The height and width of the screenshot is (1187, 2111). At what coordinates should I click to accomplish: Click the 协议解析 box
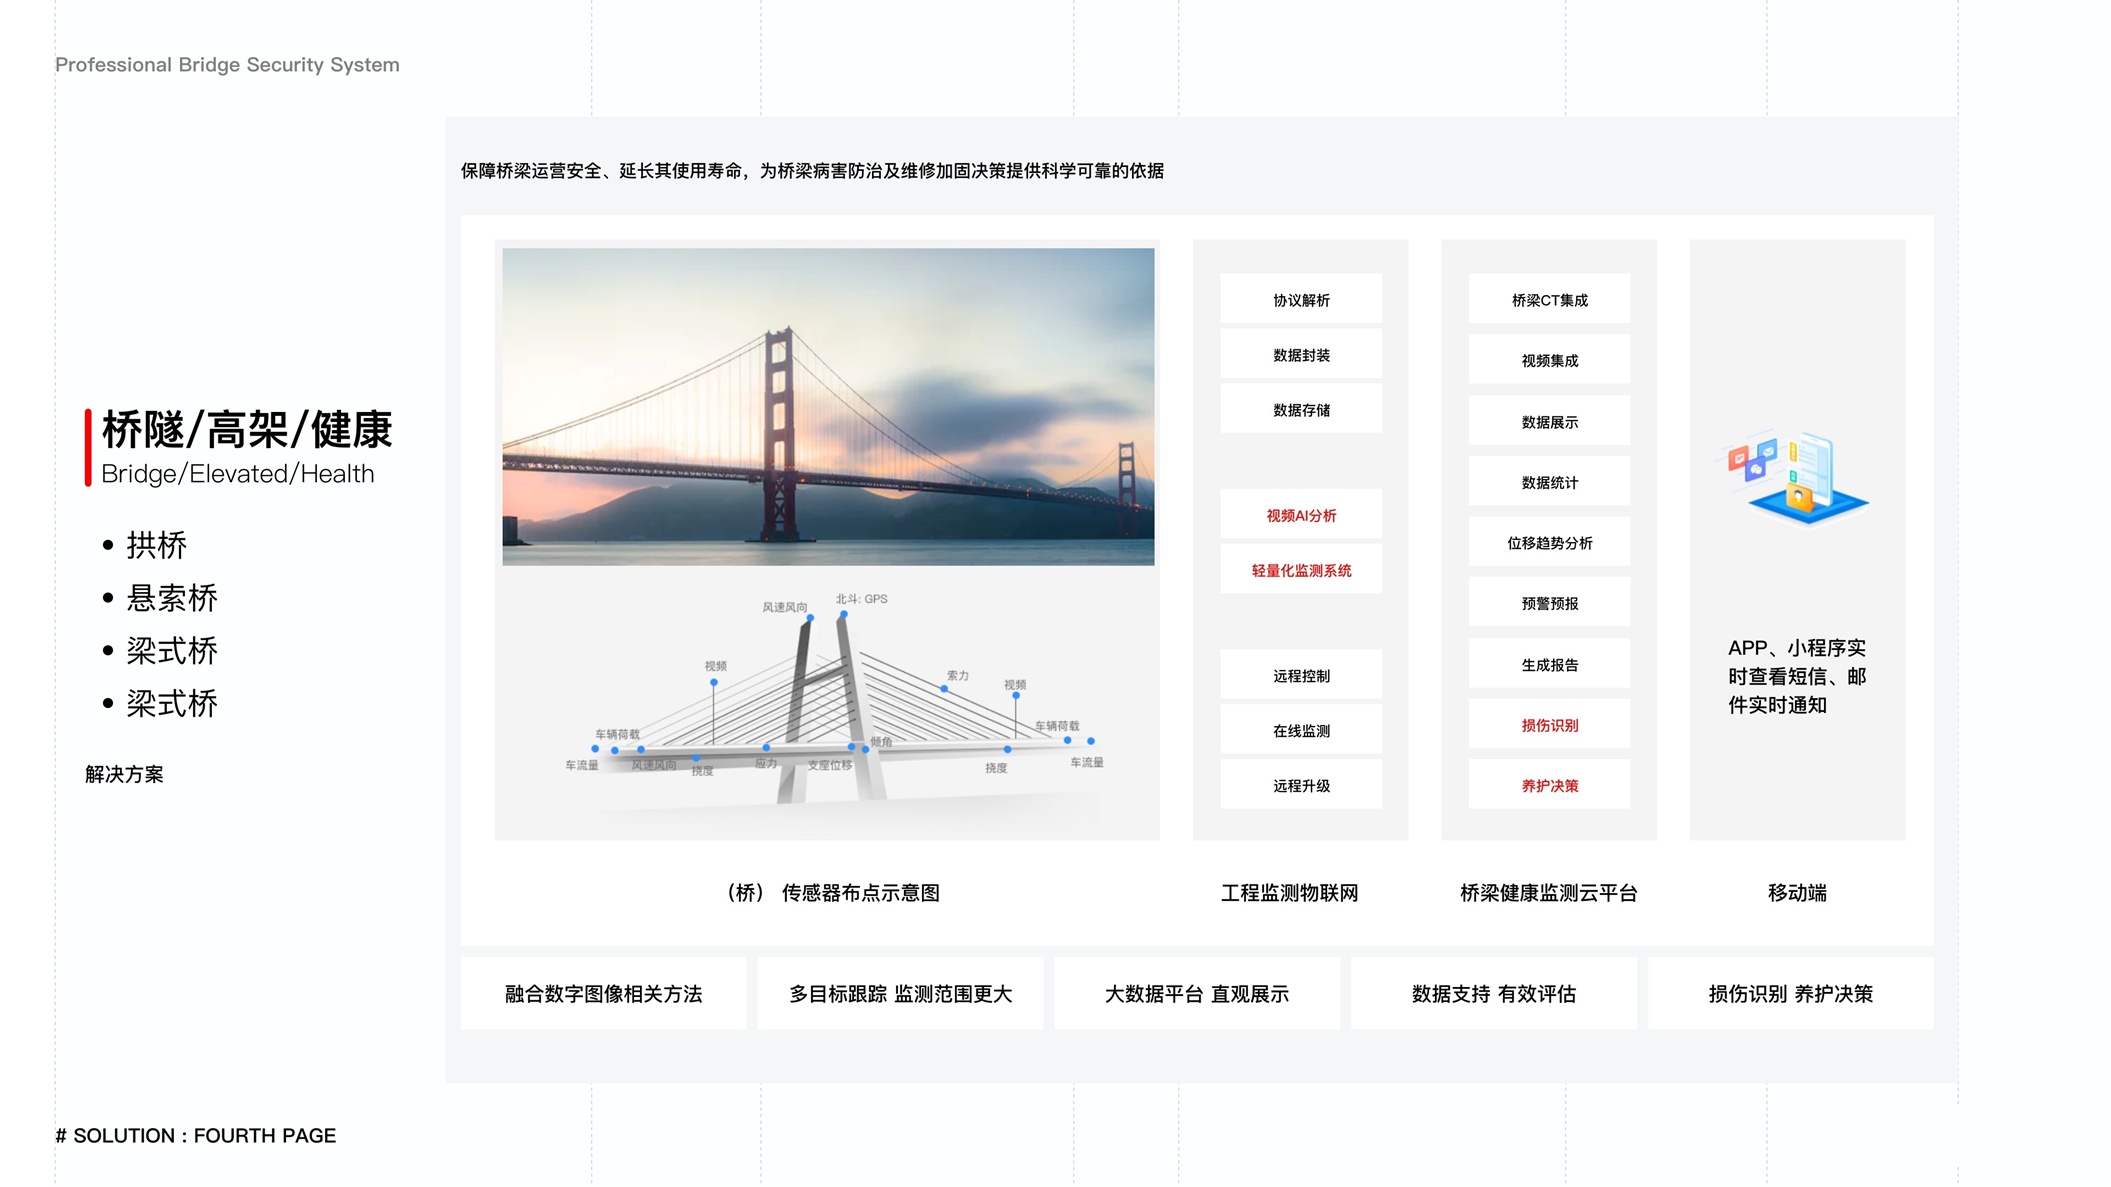pos(1300,300)
